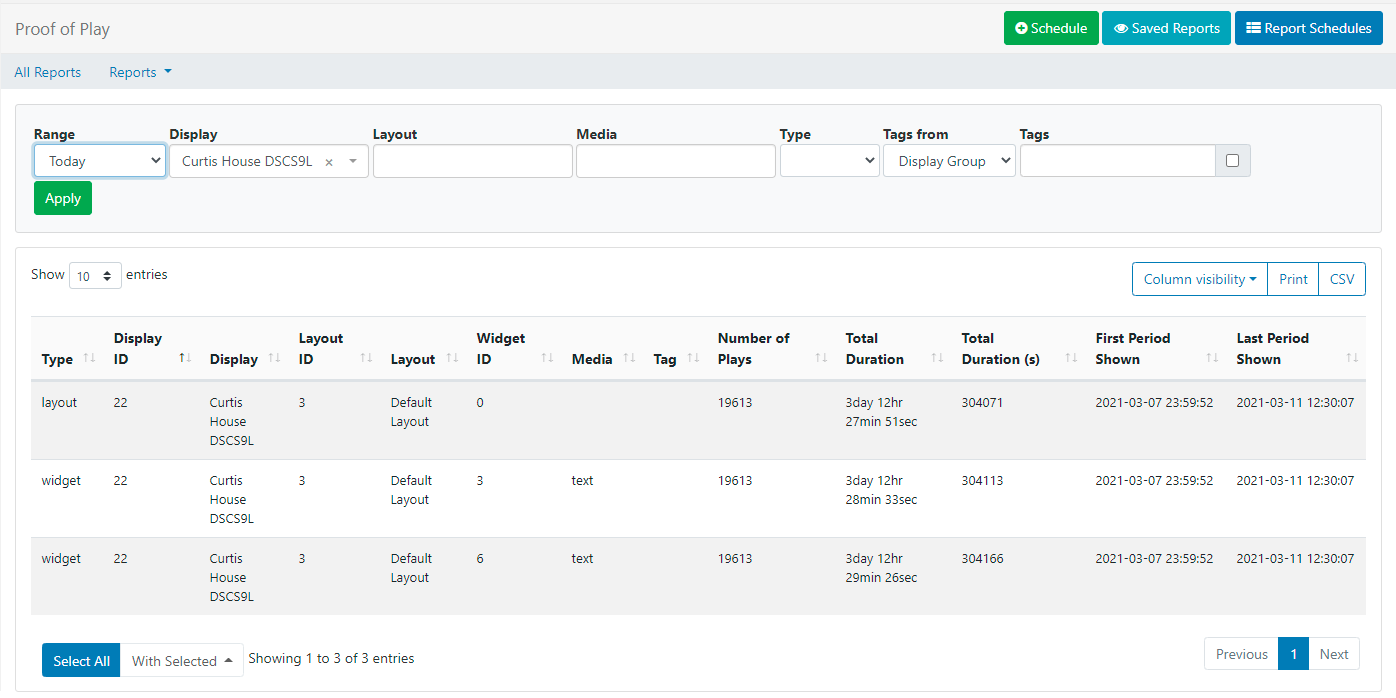The height and width of the screenshot is (698, 1396).
Task: Sort table by Number of Plays
Action: click(x=768, y=348)
